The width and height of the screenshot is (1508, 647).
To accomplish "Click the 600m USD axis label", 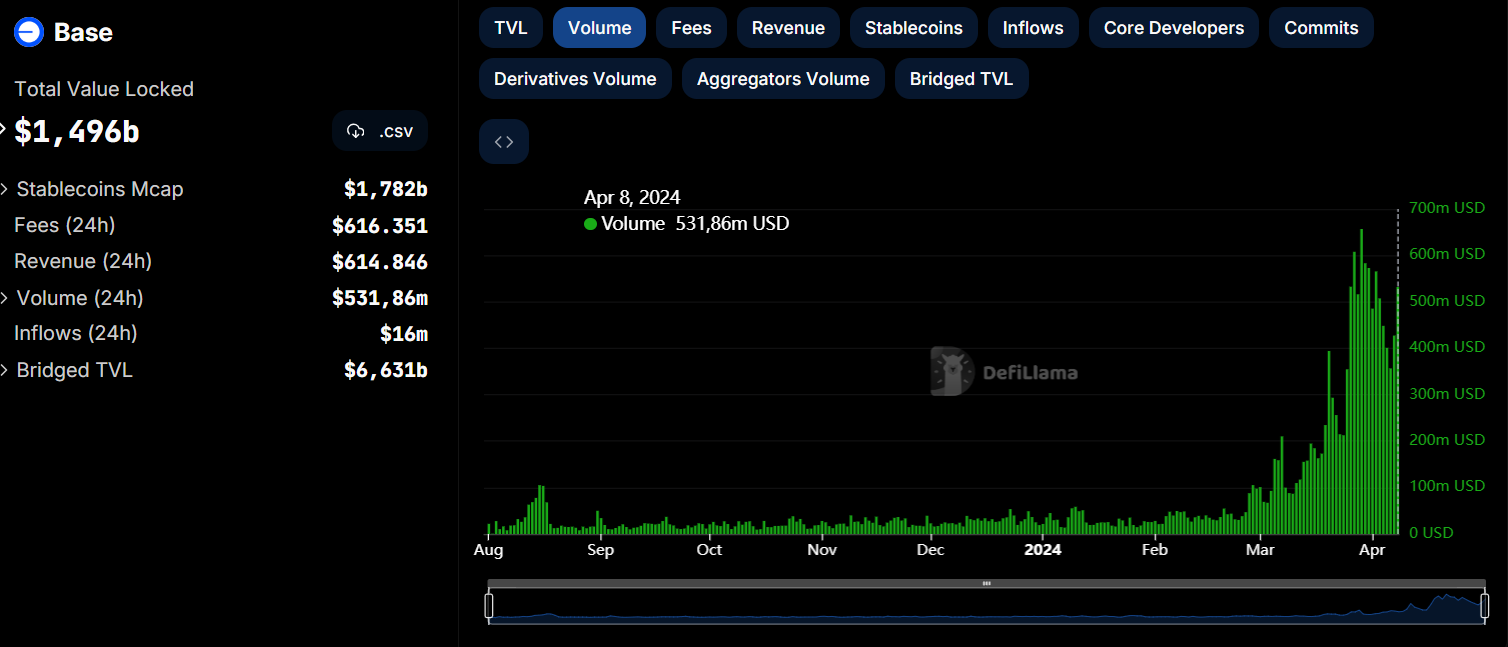I will click(x=1447, y=254).
